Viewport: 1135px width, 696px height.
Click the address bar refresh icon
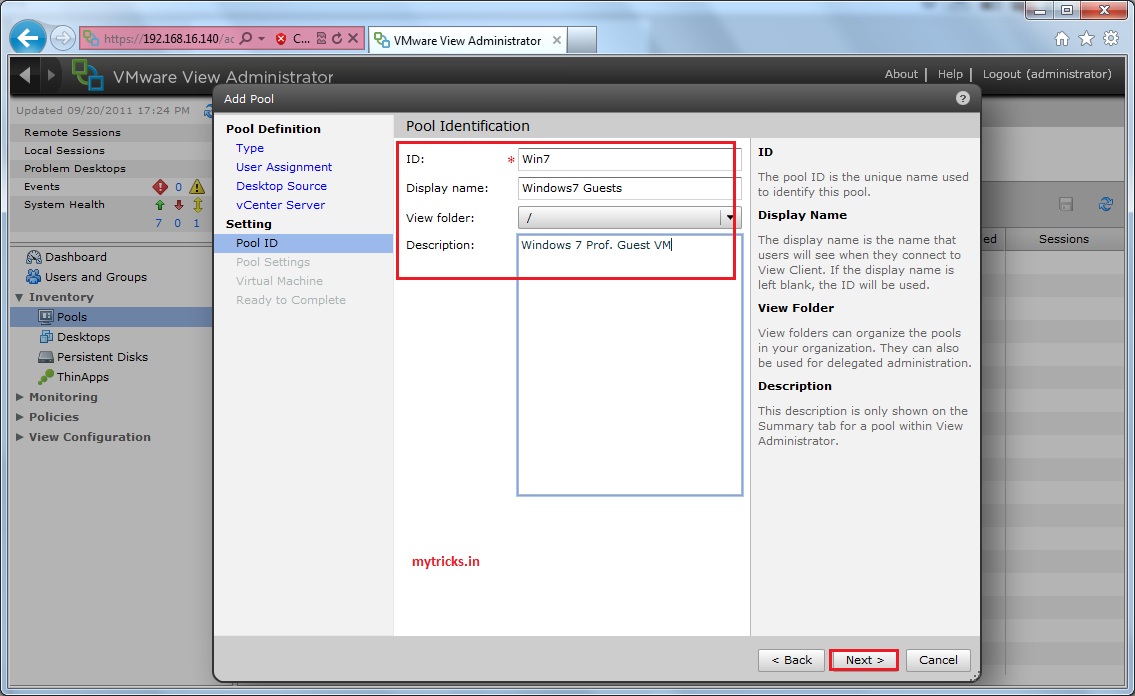tap(337, 38)
